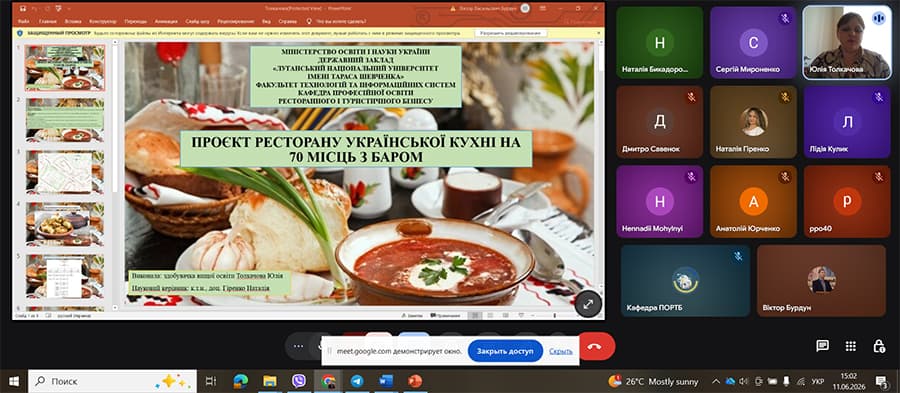900x393 pixels.
Task: Click the slide title ПРОЄКТ РЕСТОРАНУ УКРАЇНСЬКОЇ КУХНІ
Action: point(356,148)
